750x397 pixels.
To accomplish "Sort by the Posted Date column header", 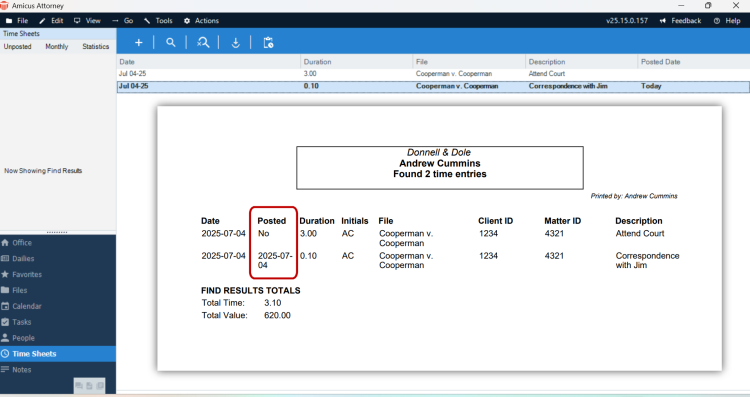I will [x=694, y=62].
